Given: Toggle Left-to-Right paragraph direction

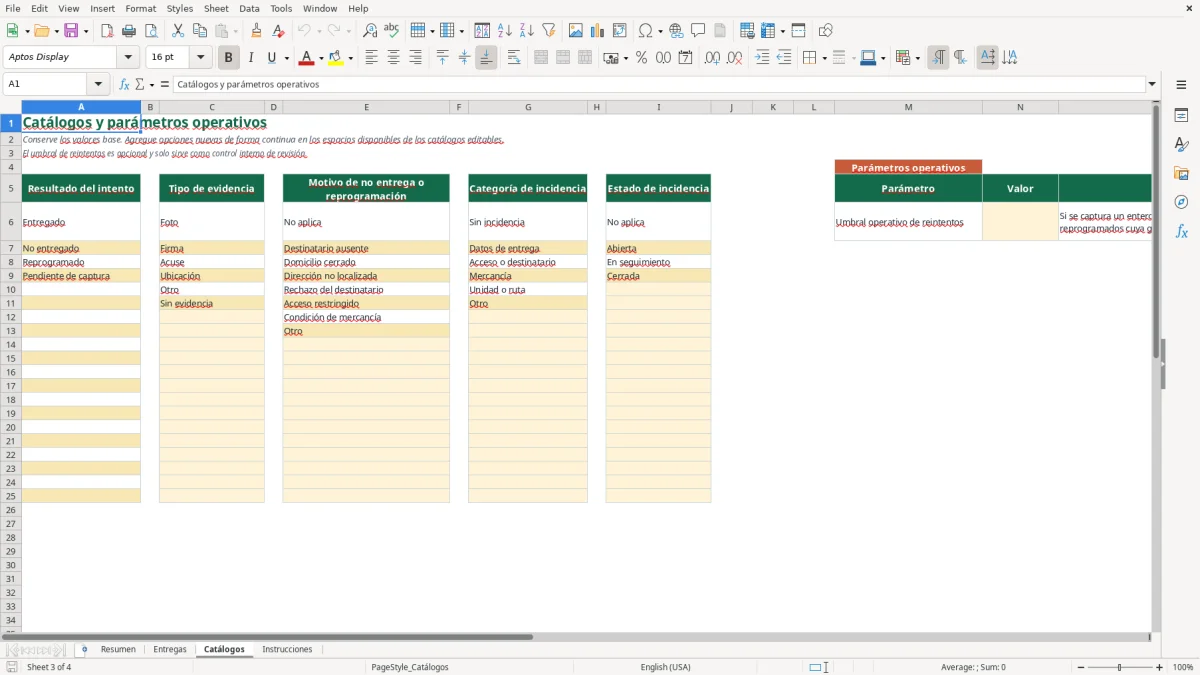Looking at the screenshot, I should click(938, 58).
